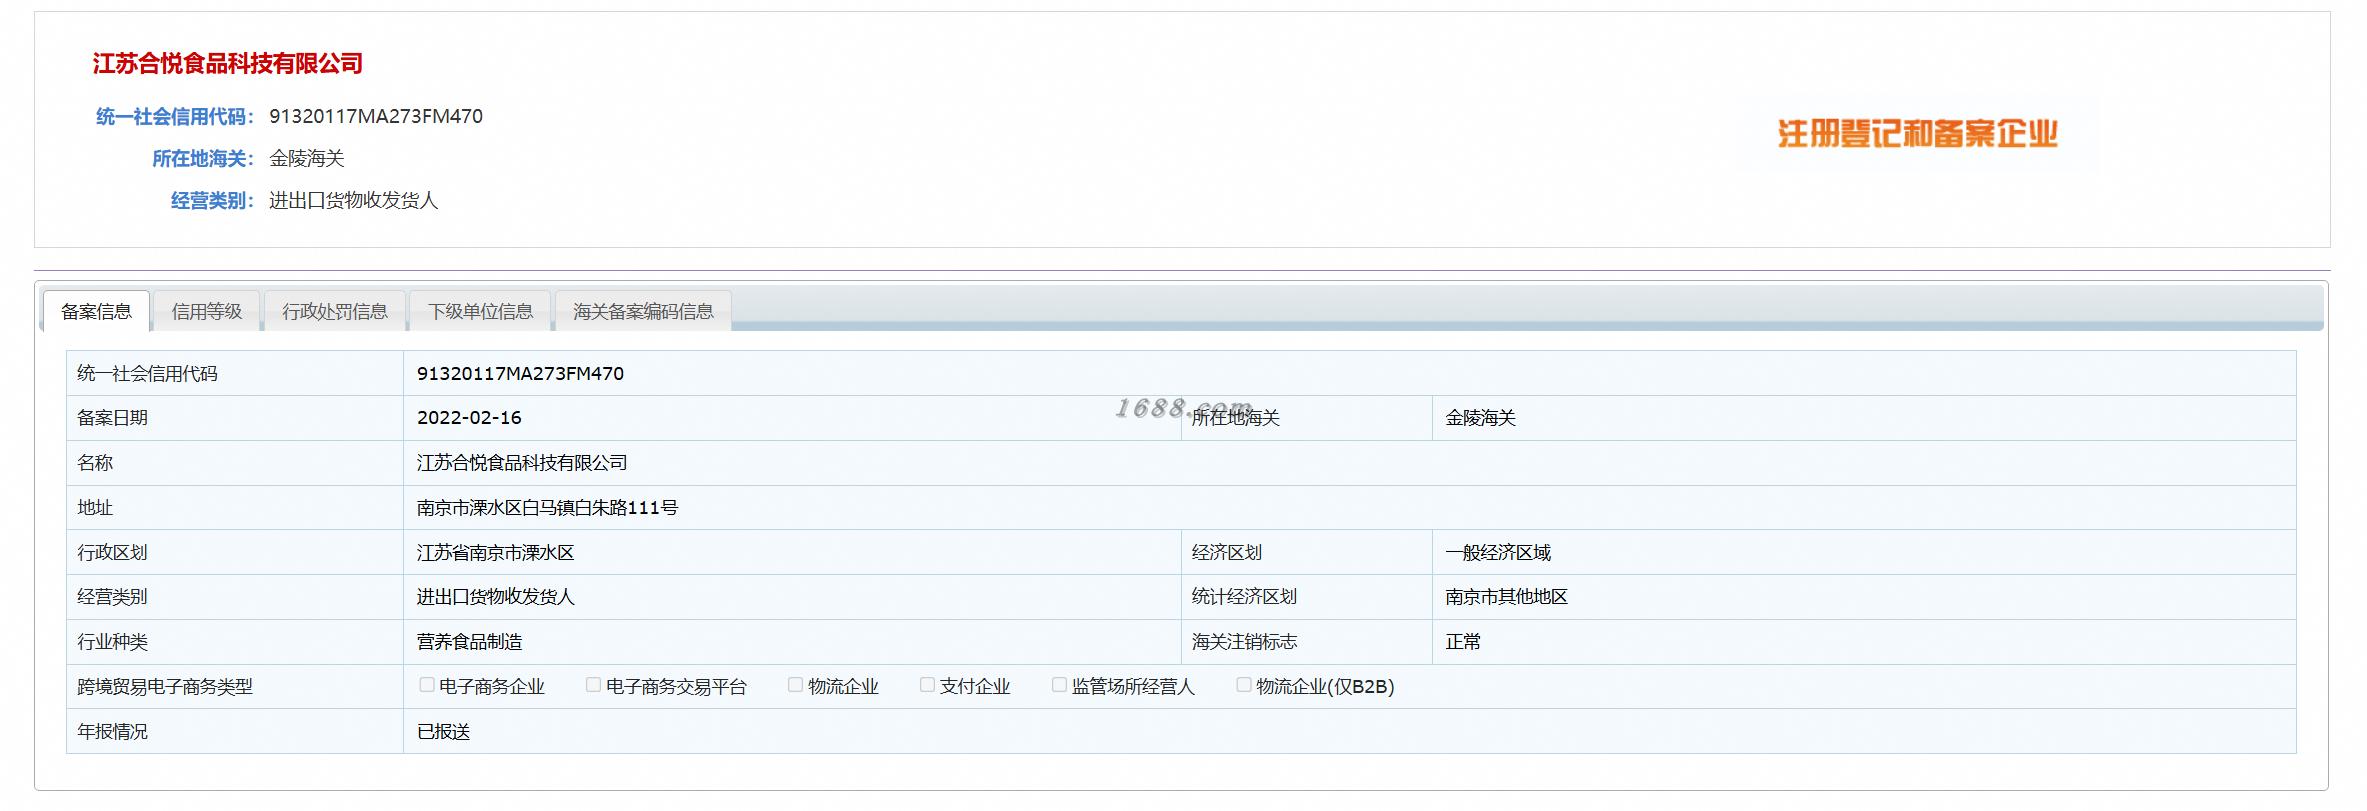Click the 金陵海关 table cell

pyautogui.click(x=1480, y=418)
